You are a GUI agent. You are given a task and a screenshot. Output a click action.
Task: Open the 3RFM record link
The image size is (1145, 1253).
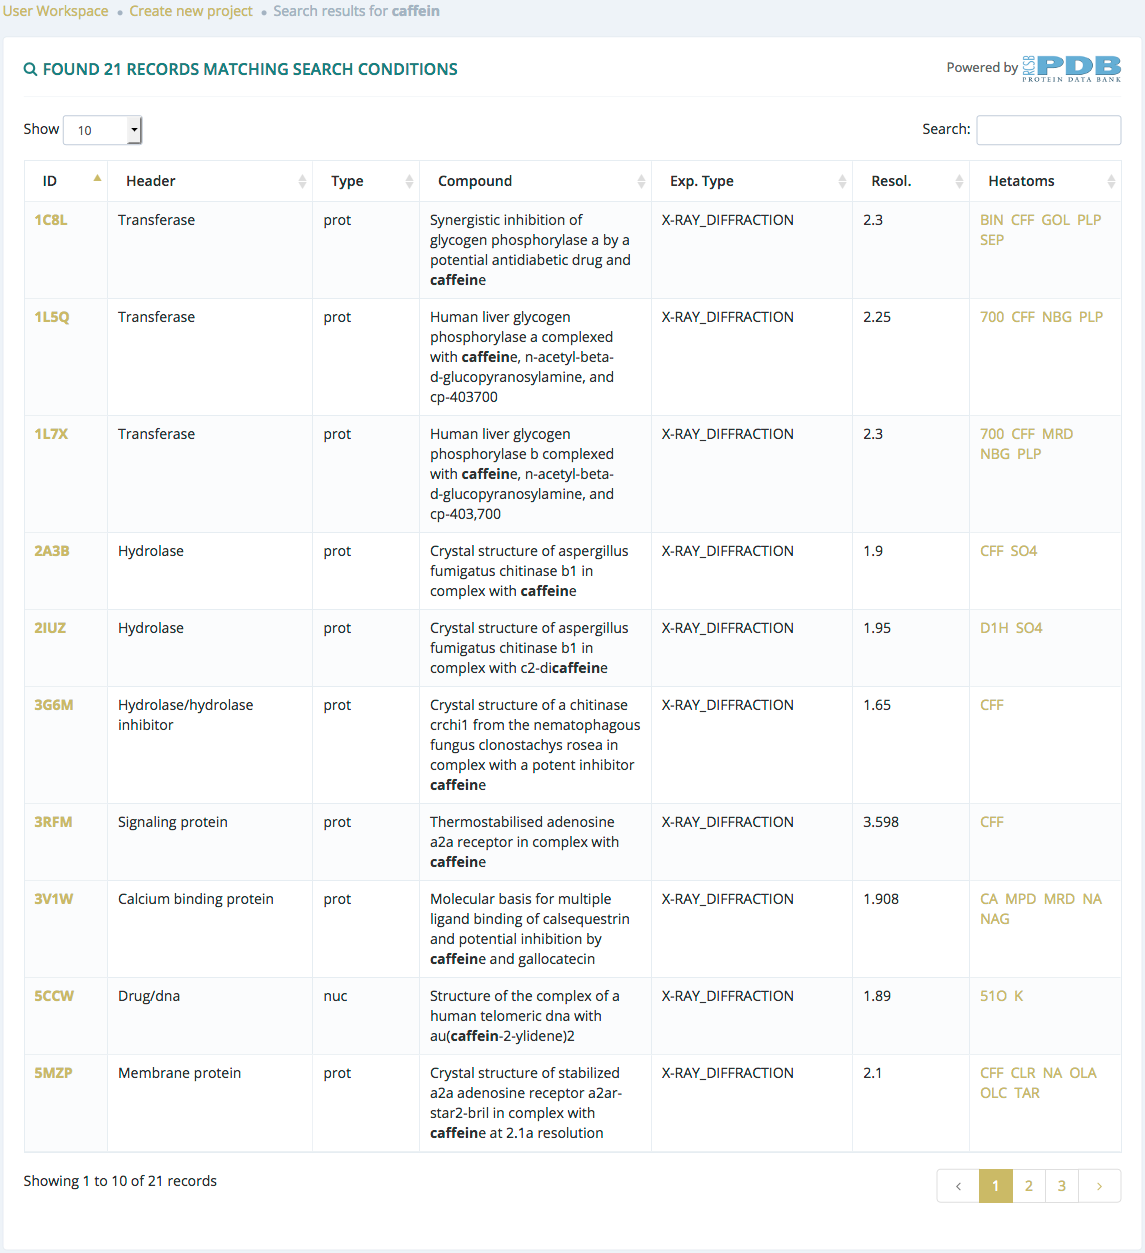click(53, 822)
